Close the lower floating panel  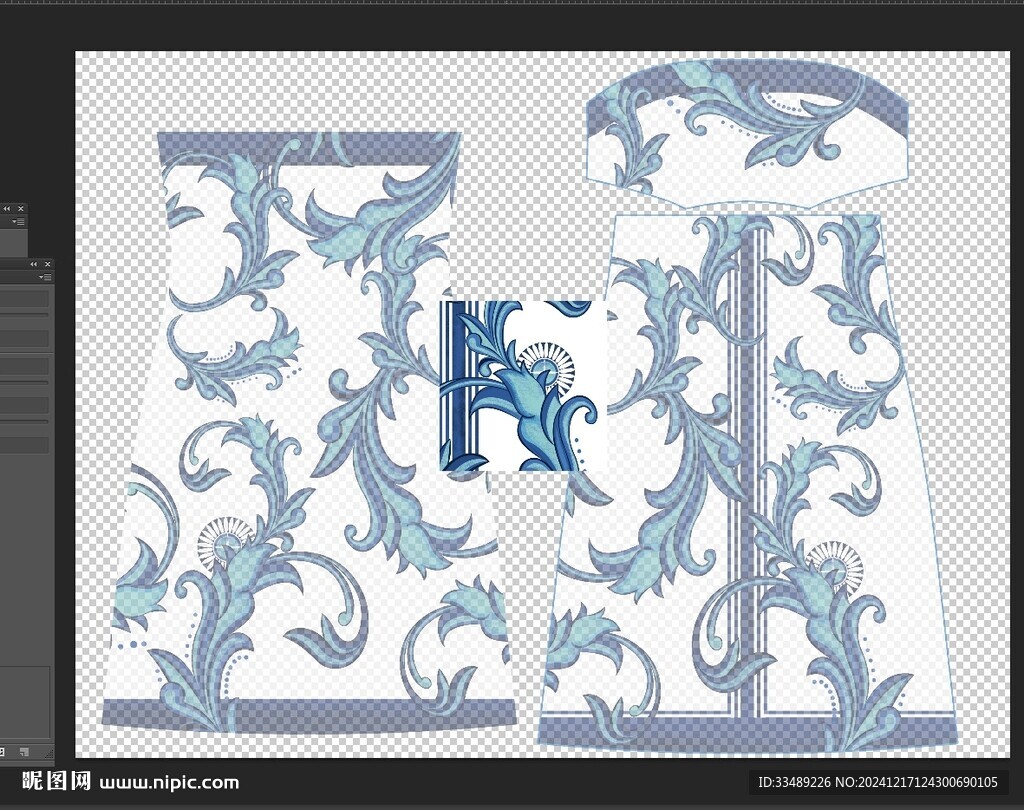coord(48,264)
